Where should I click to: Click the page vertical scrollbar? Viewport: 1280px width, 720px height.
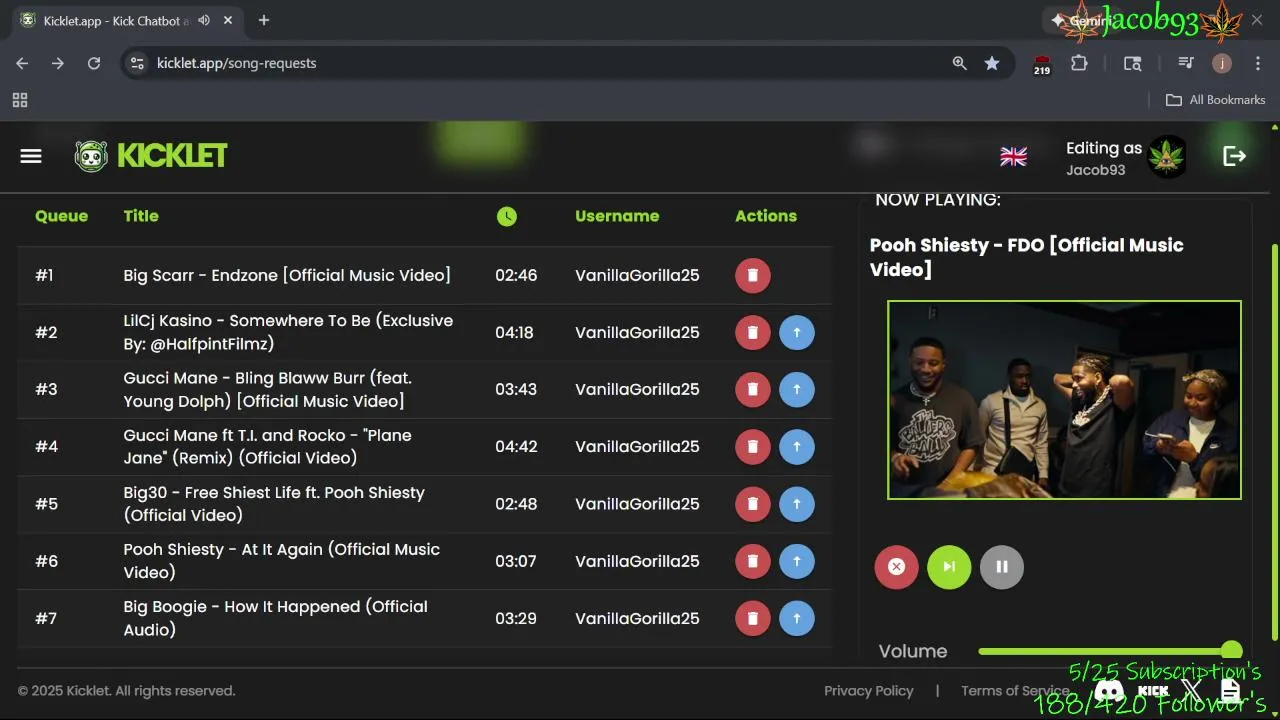pyautogui.click(x=1274, y=440)
